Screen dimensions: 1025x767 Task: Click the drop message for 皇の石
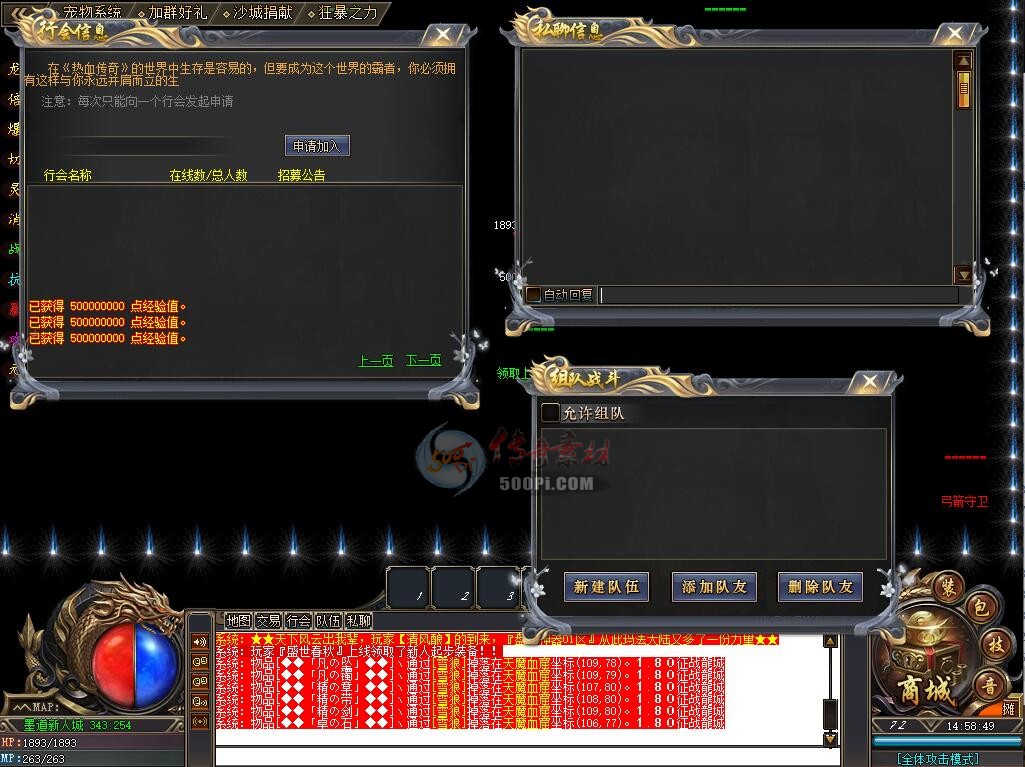471,723
